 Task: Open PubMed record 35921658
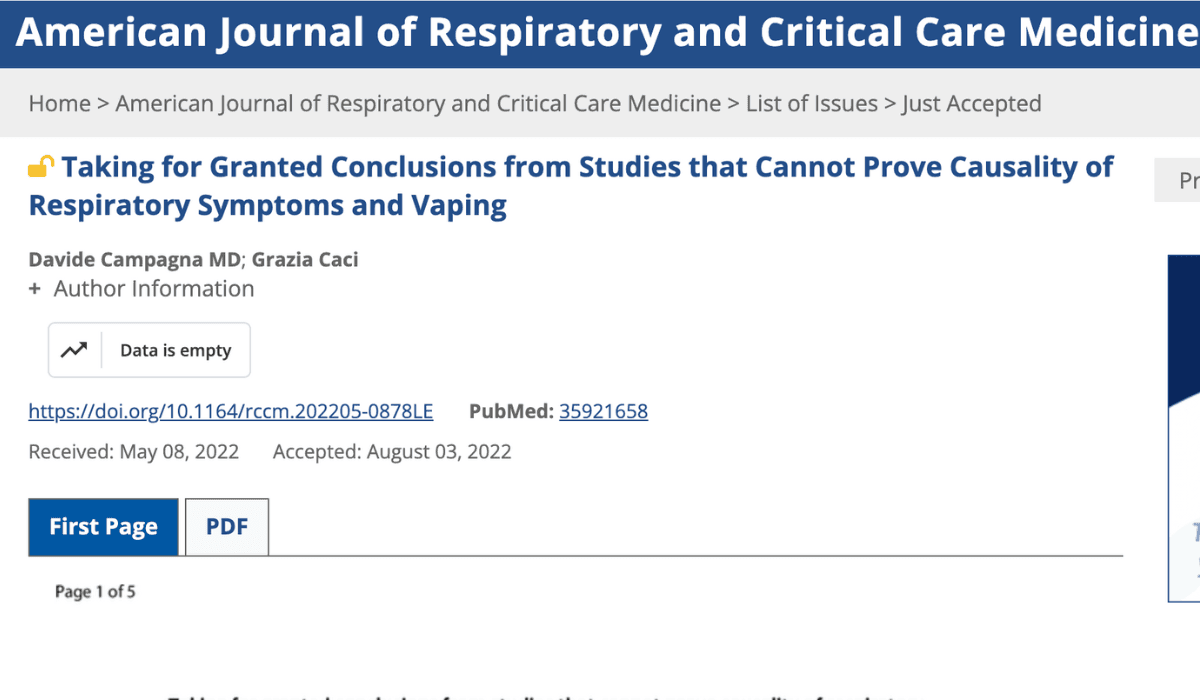pos(603,411)
